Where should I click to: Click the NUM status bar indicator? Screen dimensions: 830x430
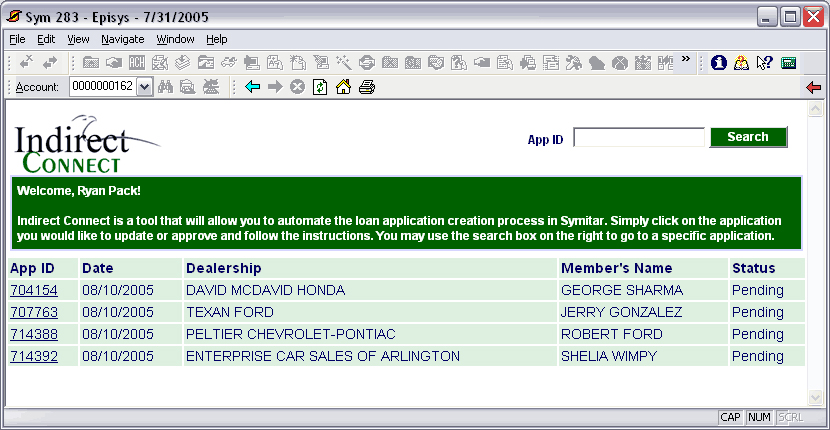759,417
